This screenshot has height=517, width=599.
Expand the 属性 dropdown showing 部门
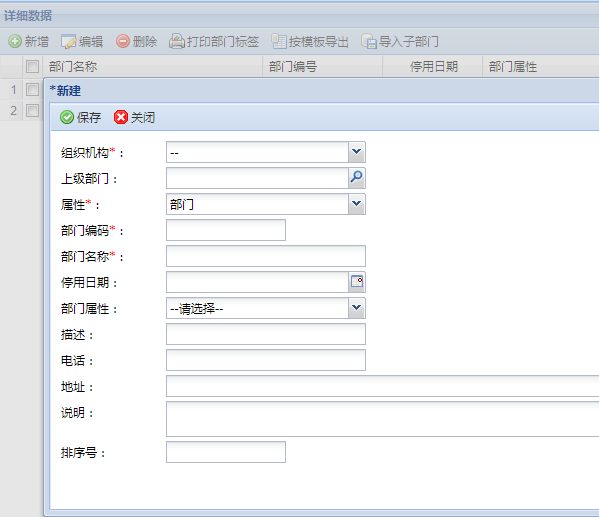point(357,204)
